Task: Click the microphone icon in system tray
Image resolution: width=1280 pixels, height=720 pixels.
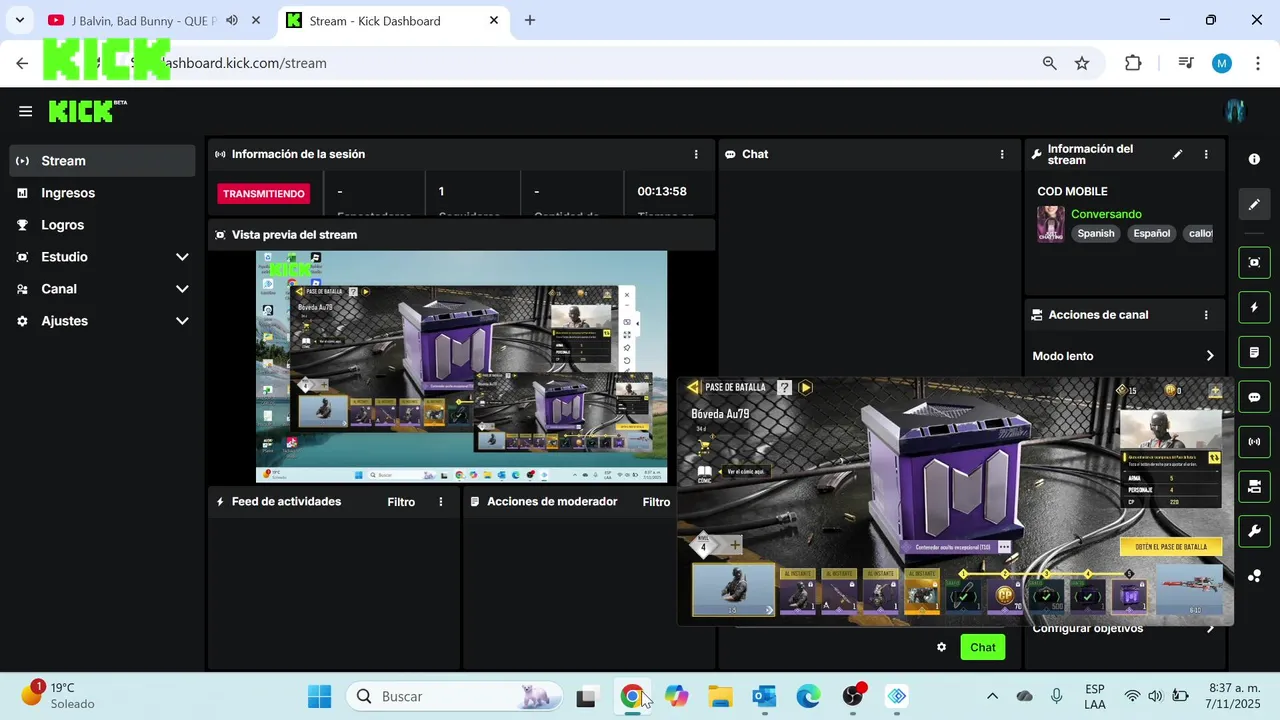Action: (x=1056, y=696)
